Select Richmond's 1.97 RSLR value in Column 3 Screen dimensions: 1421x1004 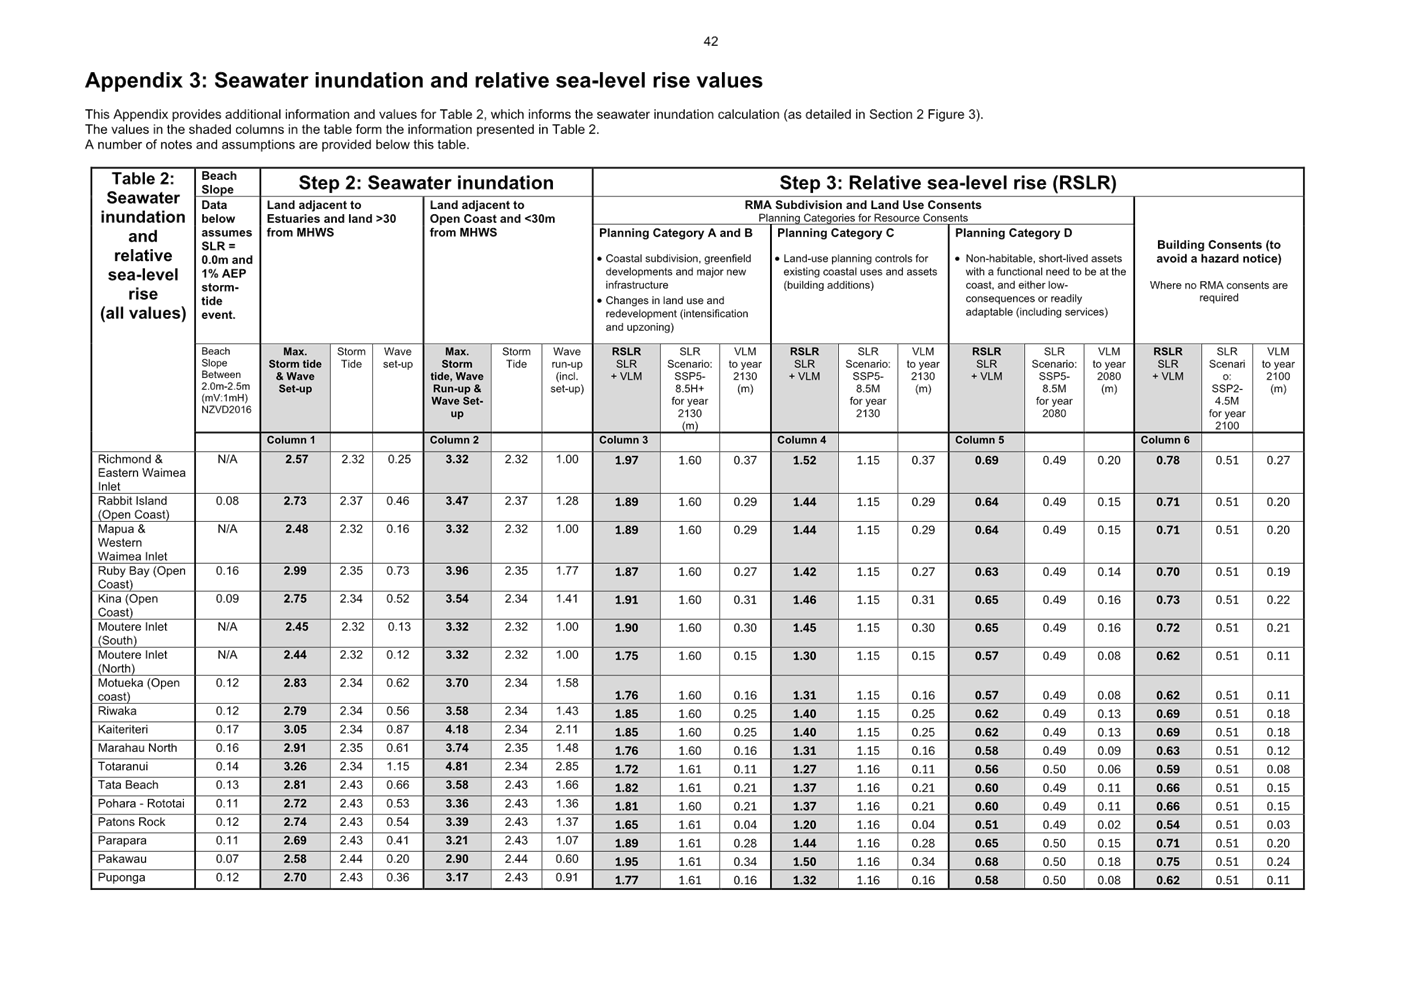(x=626, y=461)
